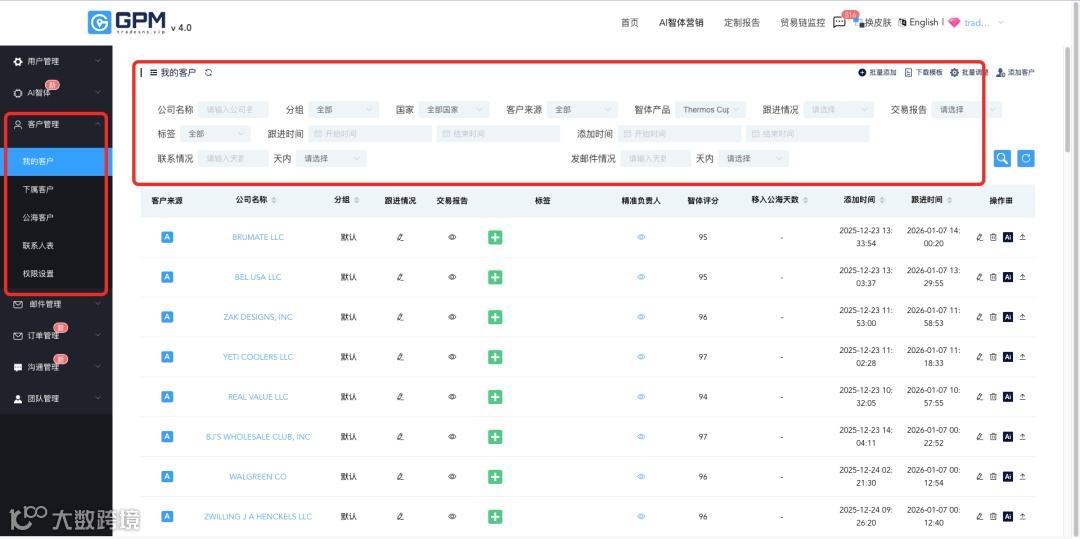This screenshot has width=1080, height=539.
Task: Click the blue reset filters button
Action: pyautogui.click(x=1026, y=158)
